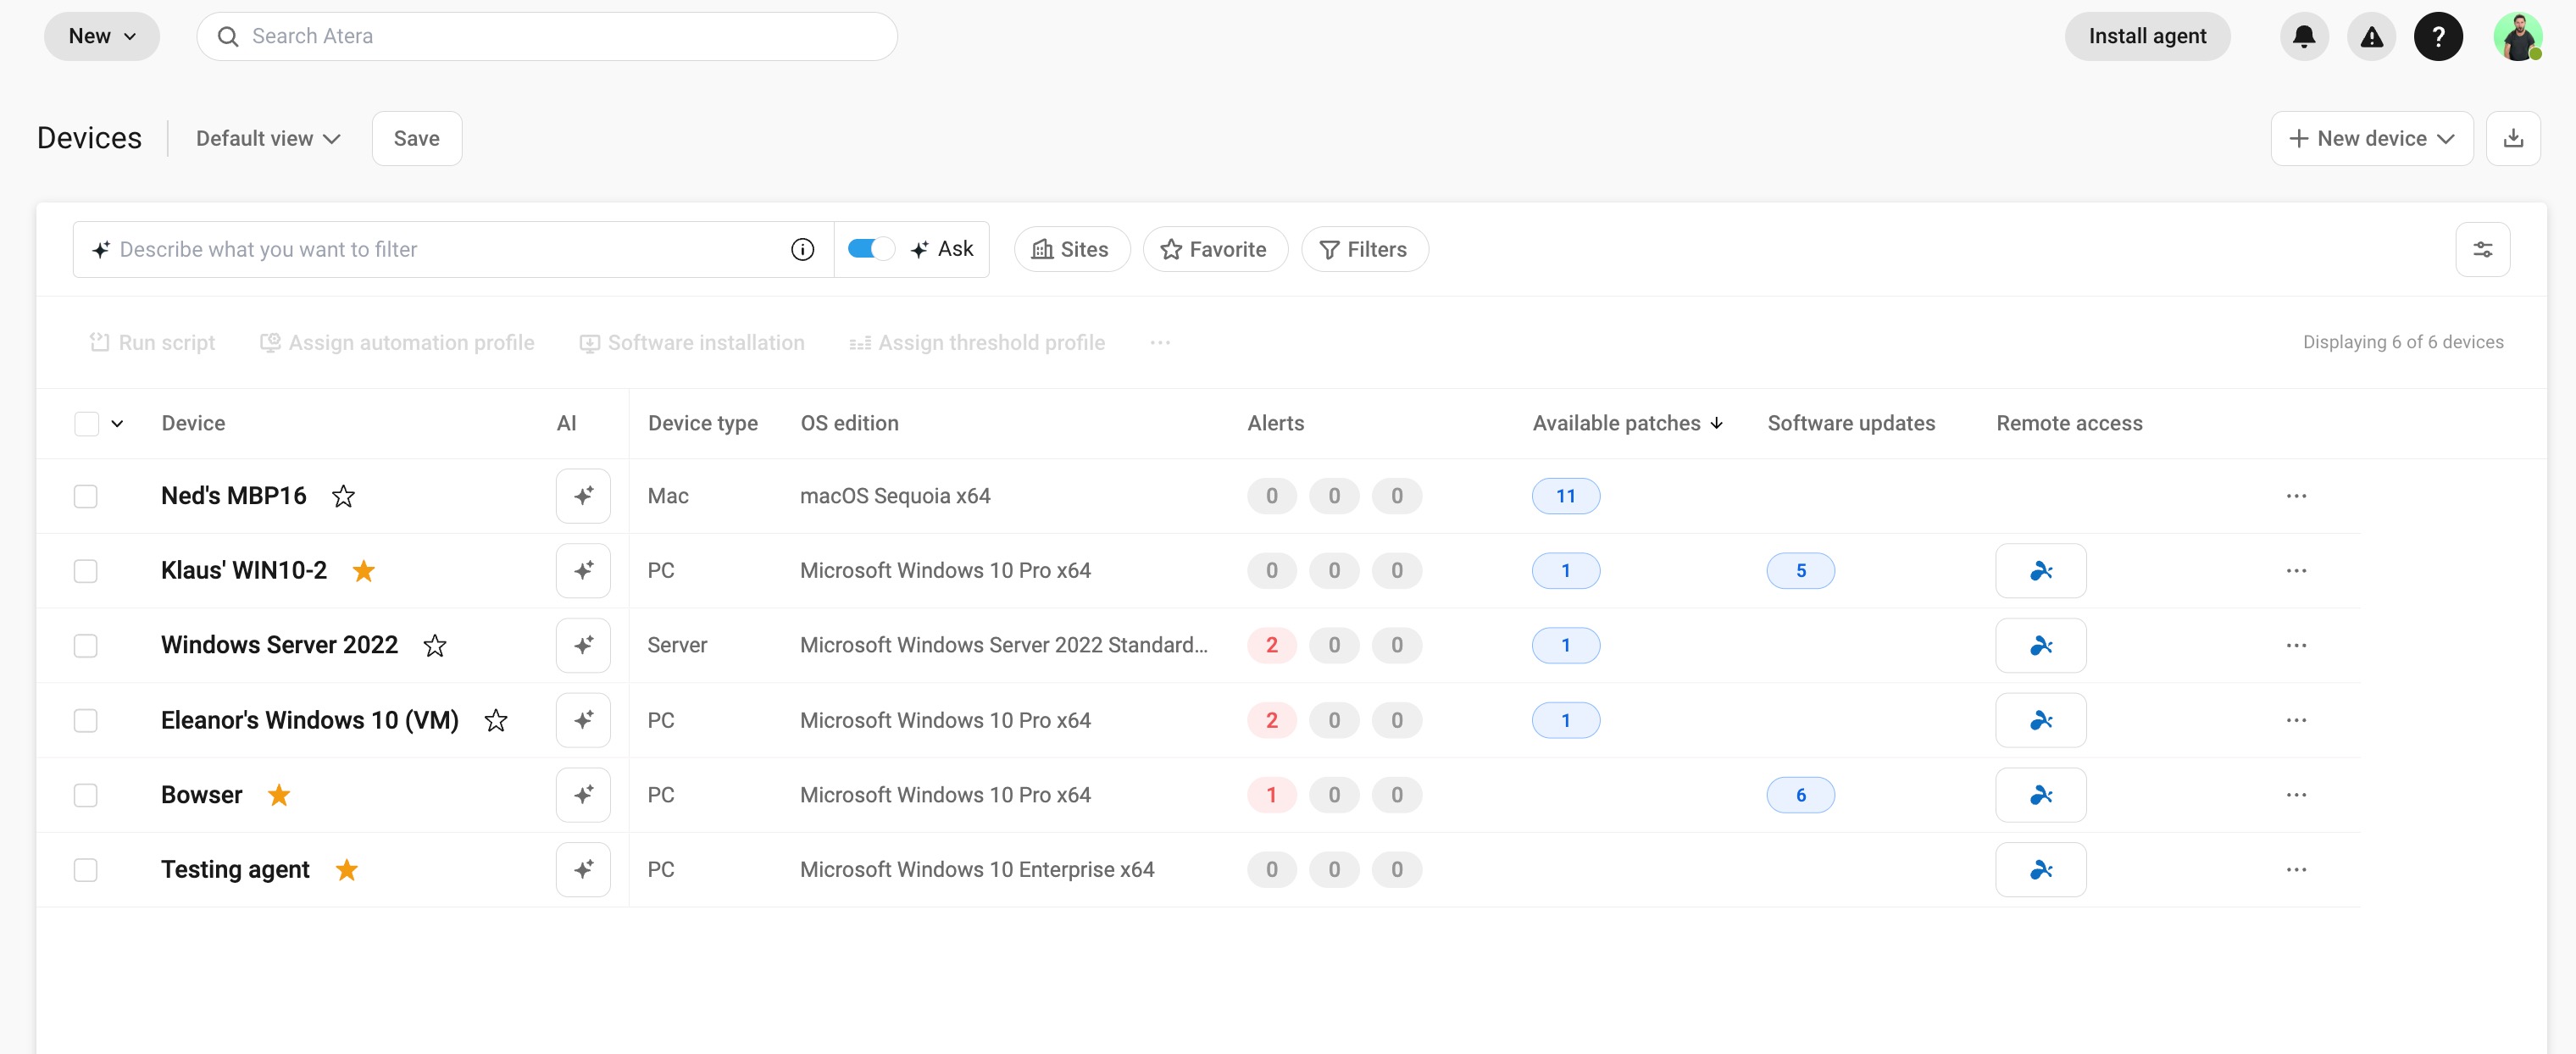This screenshot has width=2576, height=1054.
Task: Click the 6 software updates badge for Bowser
Action: pos(1800,795)
